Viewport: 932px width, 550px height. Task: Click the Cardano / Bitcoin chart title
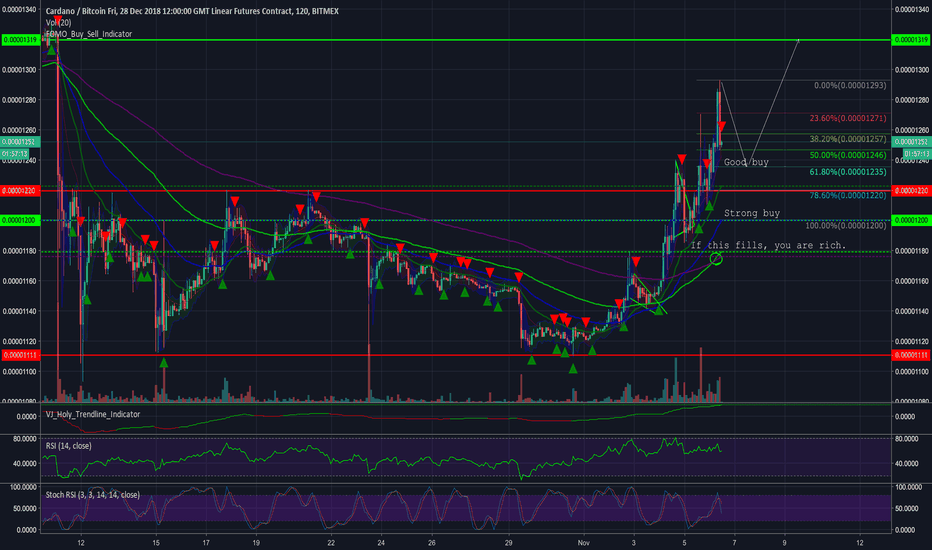[x=192, y=11]
